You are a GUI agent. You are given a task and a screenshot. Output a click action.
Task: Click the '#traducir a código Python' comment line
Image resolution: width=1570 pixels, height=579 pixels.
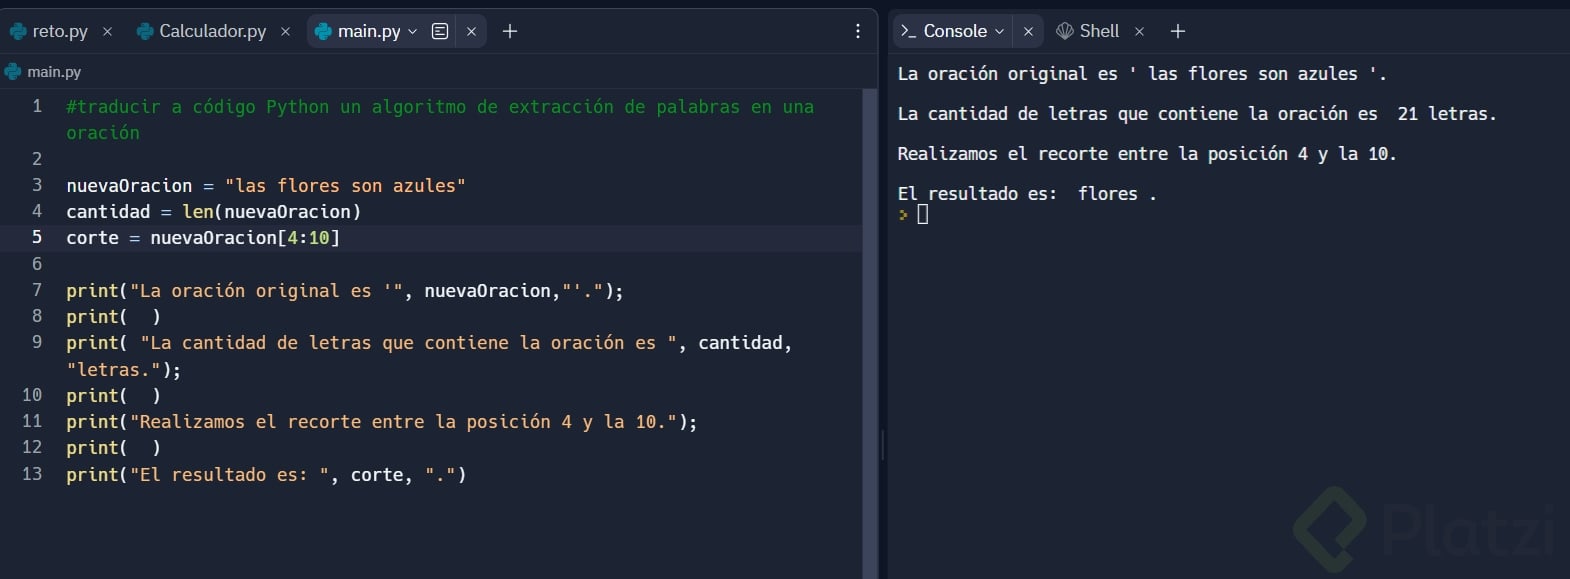click(x=440, y=119)
